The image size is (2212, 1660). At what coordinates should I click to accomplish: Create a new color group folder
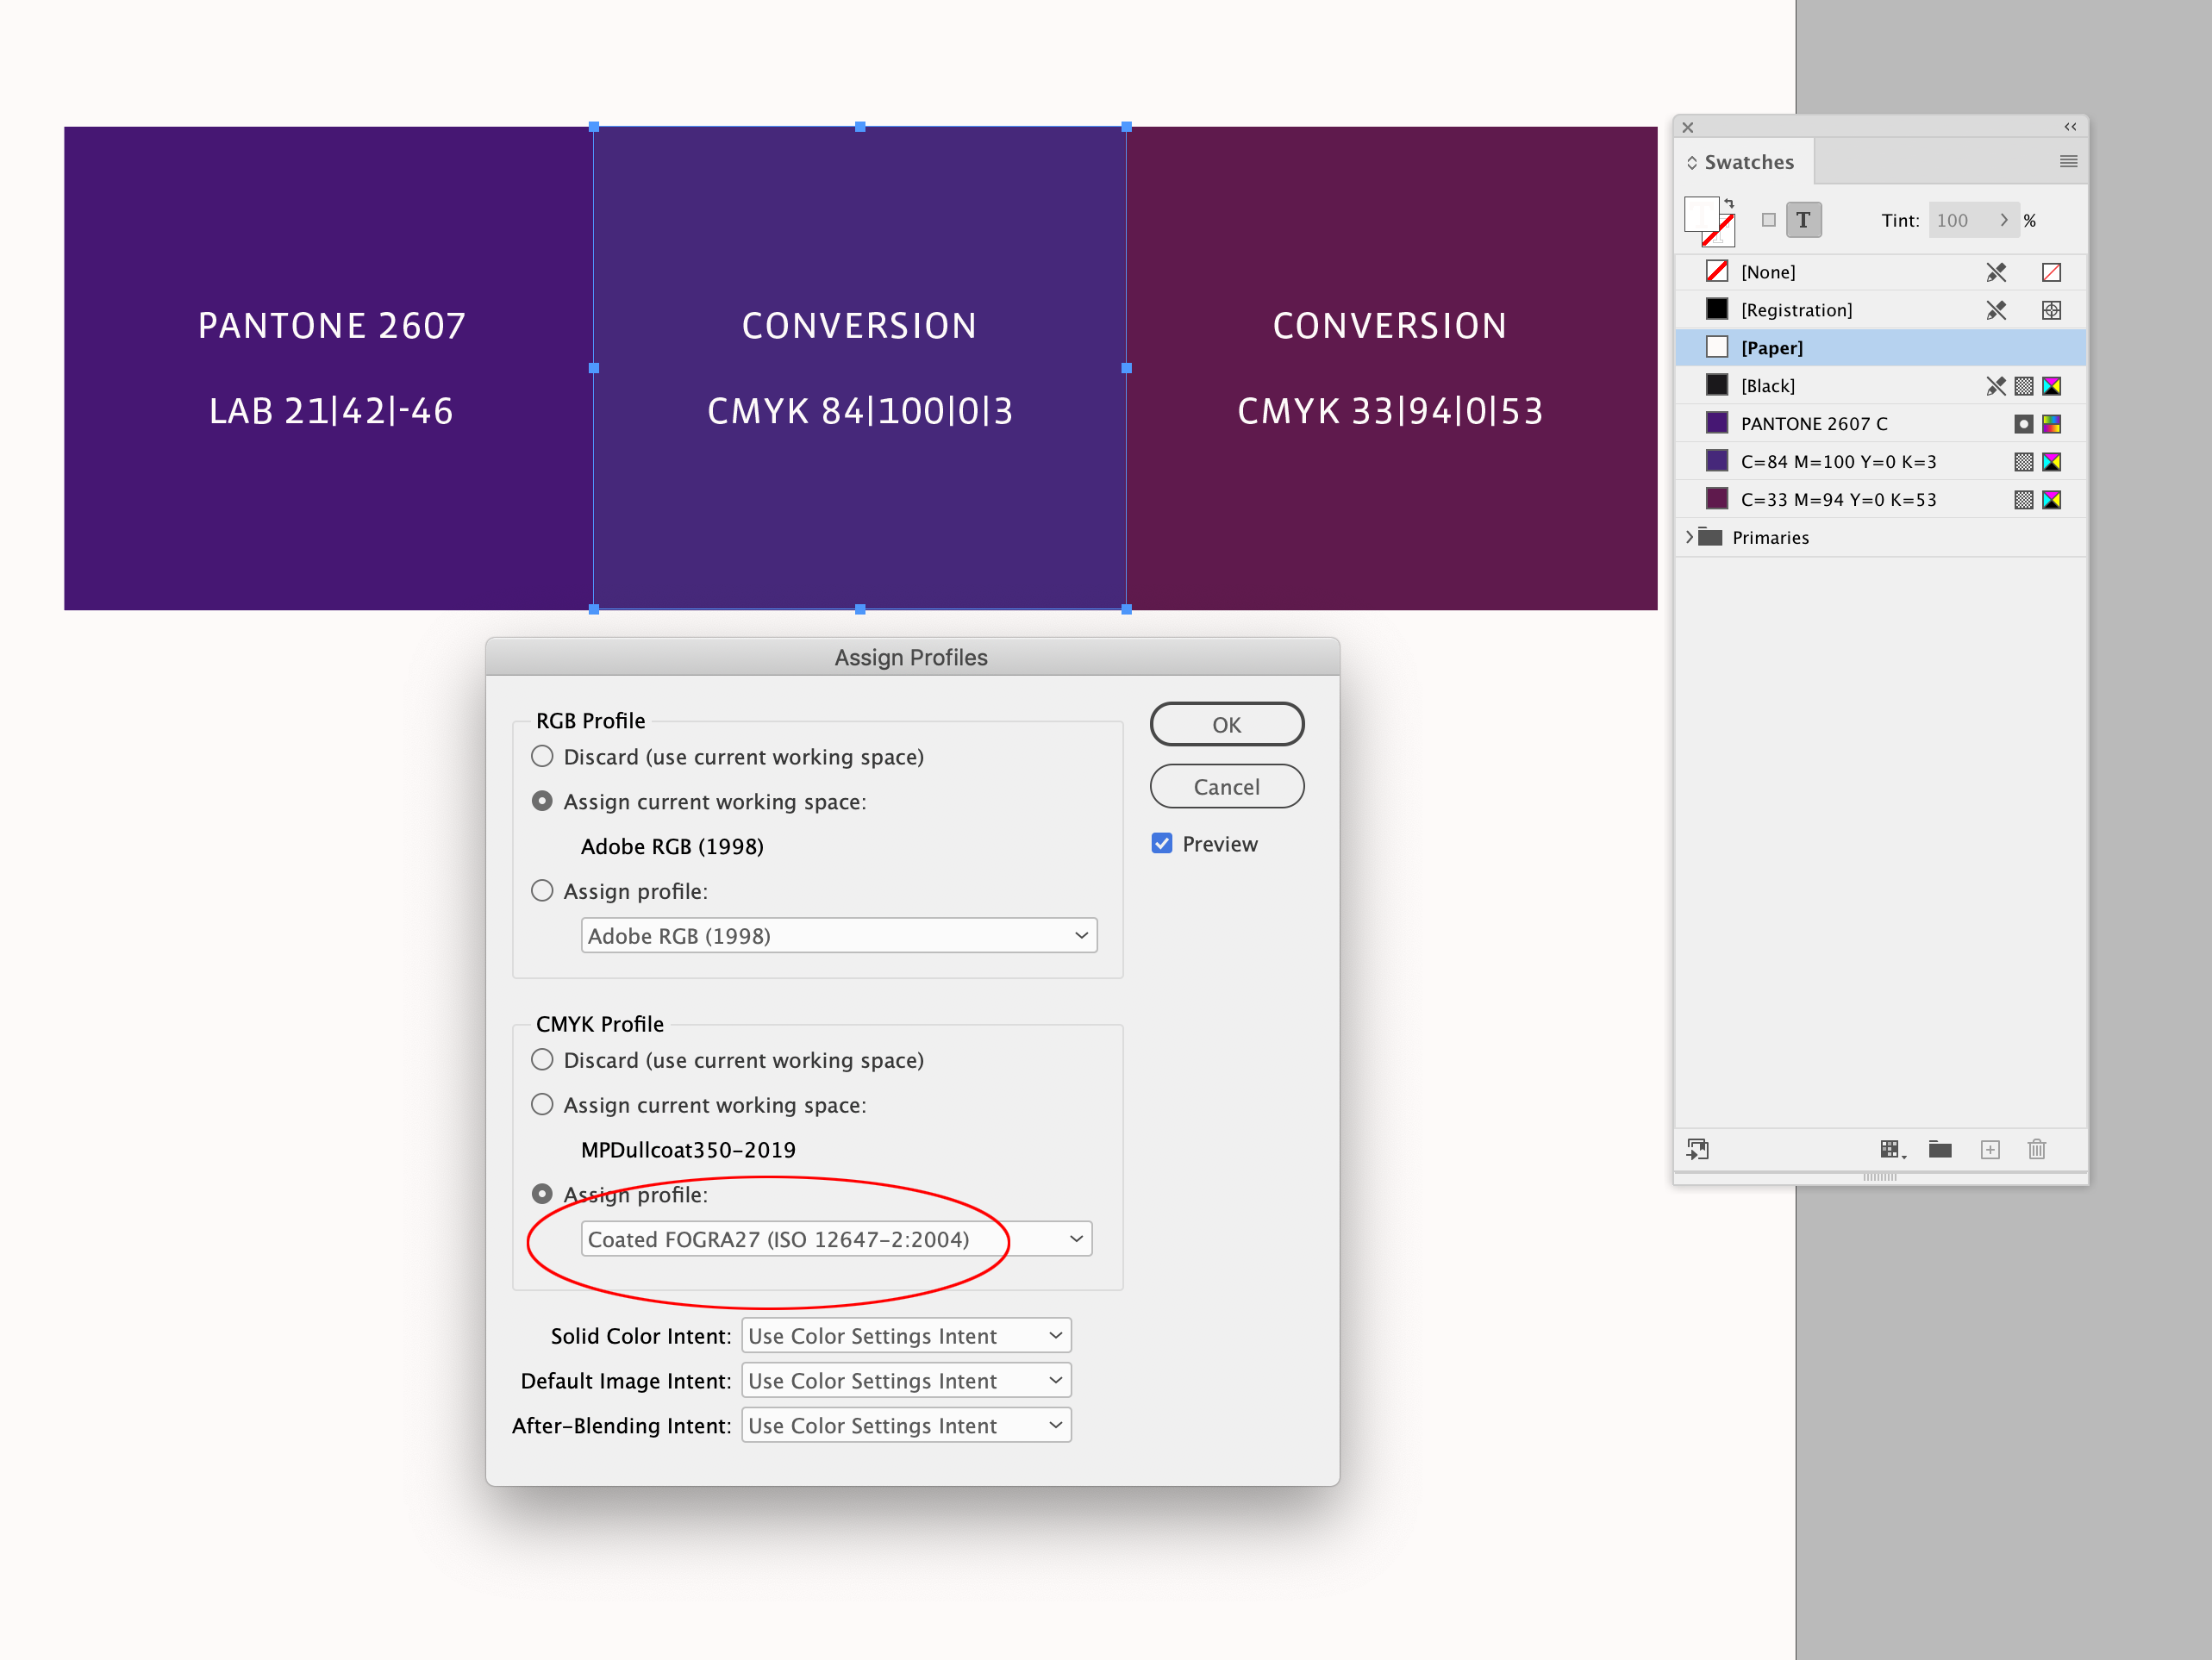pos(1941,1149)
